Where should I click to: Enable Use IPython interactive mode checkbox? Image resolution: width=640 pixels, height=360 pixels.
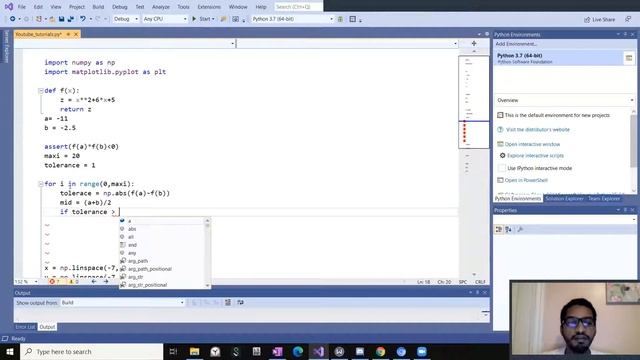502,168
